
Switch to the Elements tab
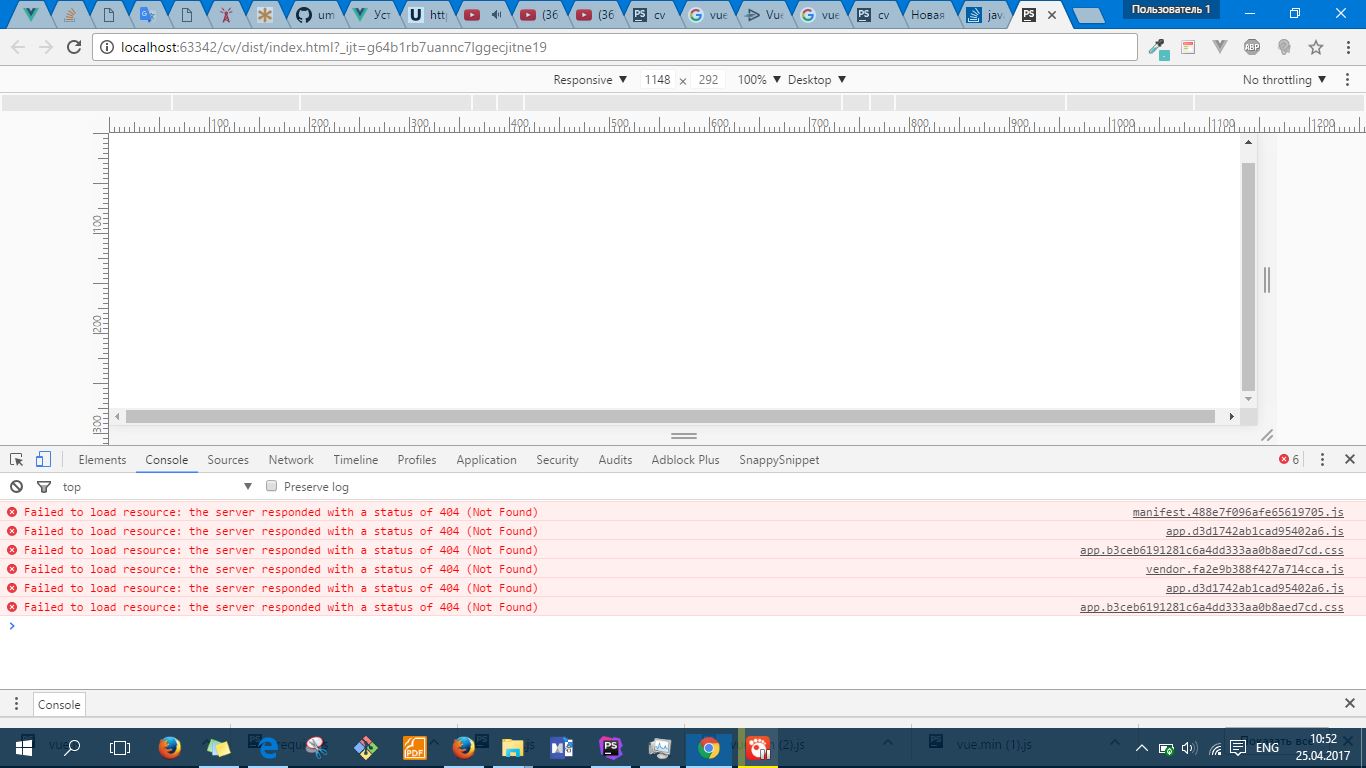click(102, 460)
